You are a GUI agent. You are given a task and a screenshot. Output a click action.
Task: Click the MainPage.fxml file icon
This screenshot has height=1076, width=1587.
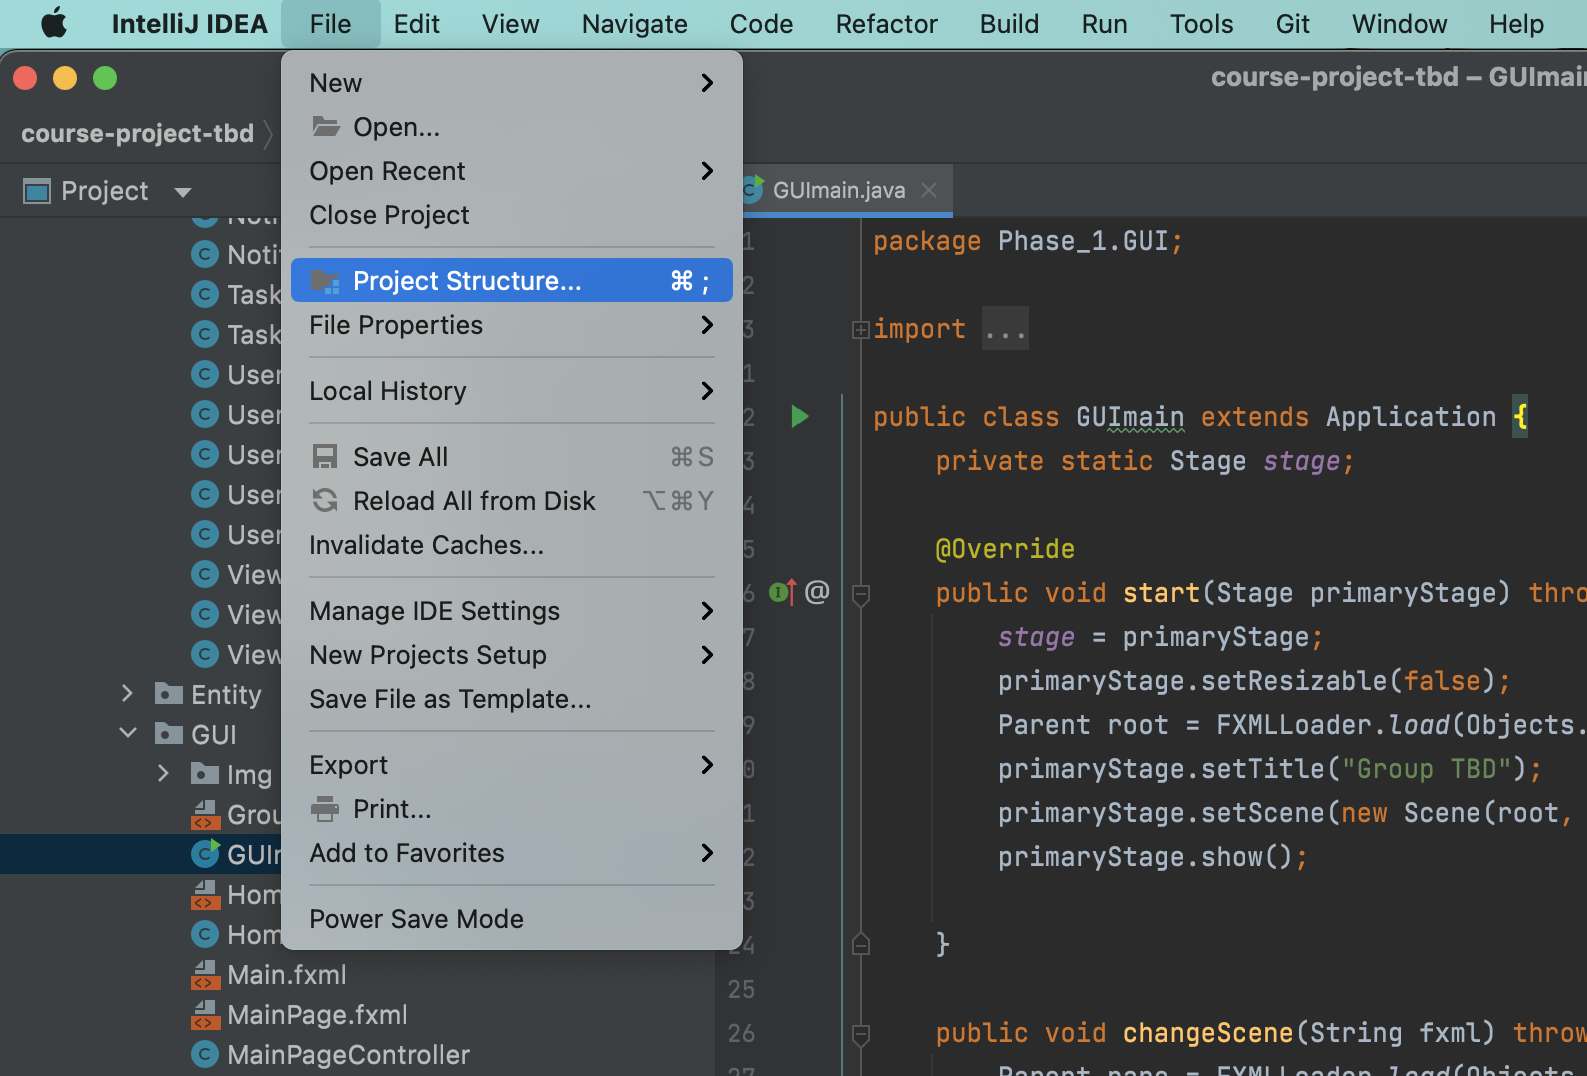click(205, 1014)
